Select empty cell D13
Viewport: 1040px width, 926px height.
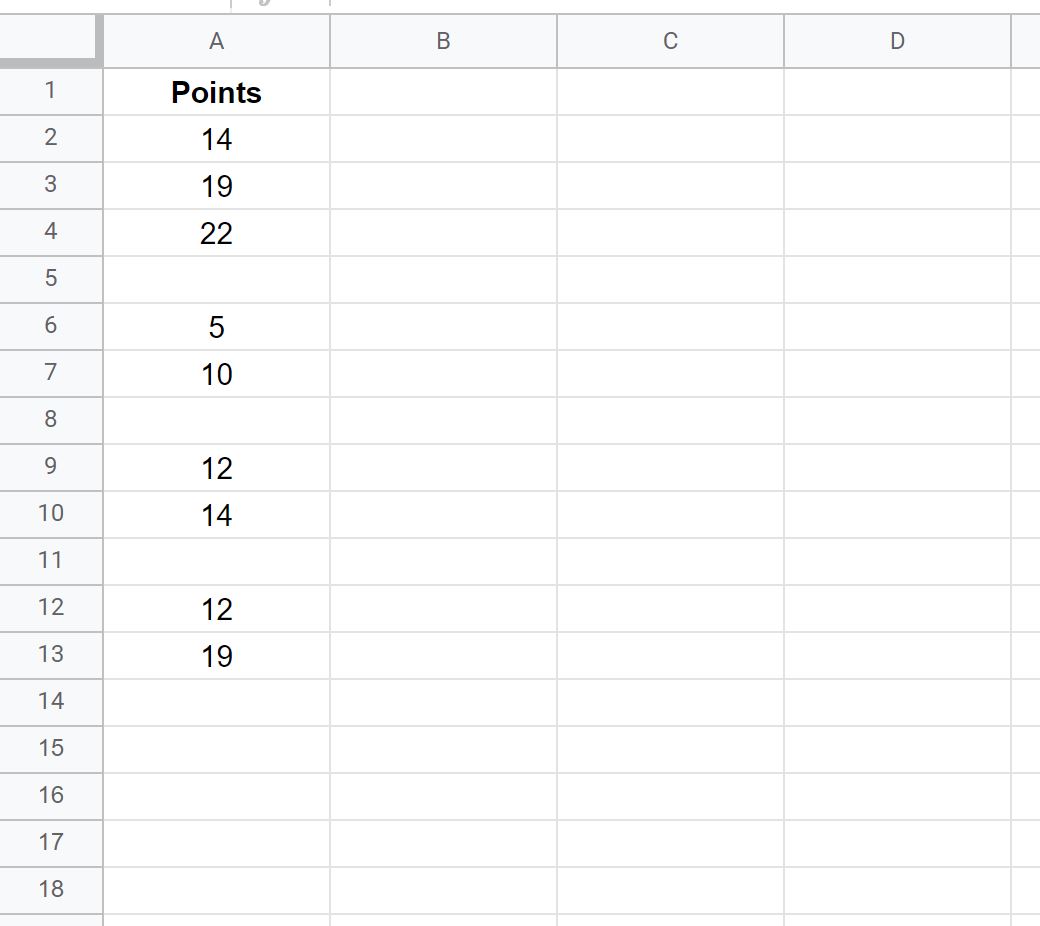tap(897, 655)
